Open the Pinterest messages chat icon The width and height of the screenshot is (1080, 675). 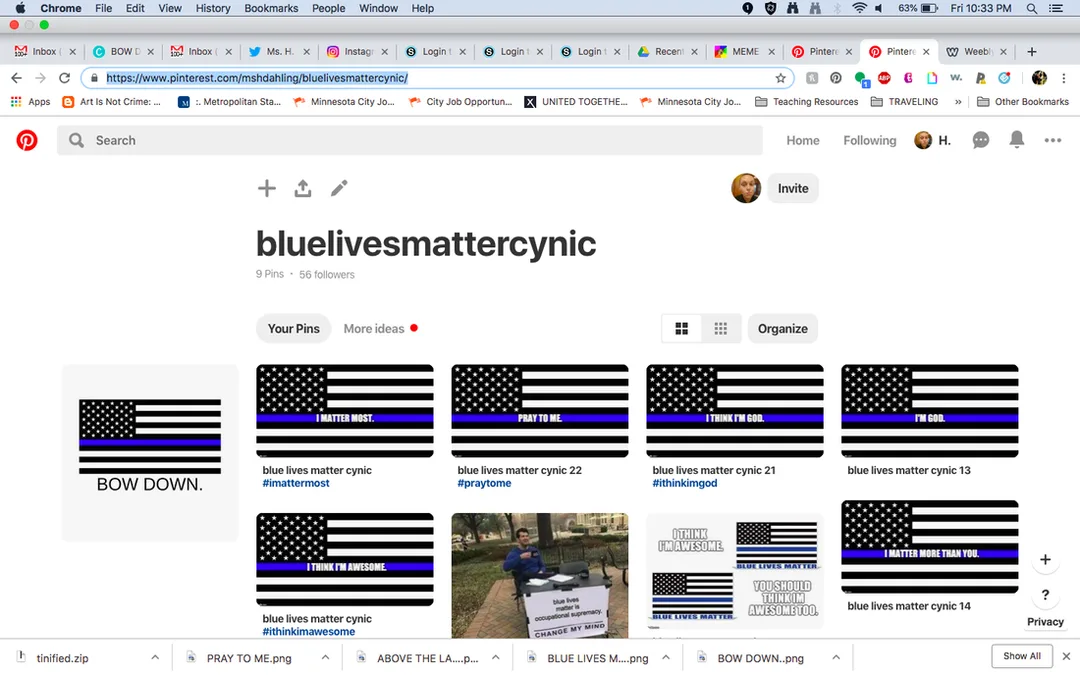(x=981, y=141)
